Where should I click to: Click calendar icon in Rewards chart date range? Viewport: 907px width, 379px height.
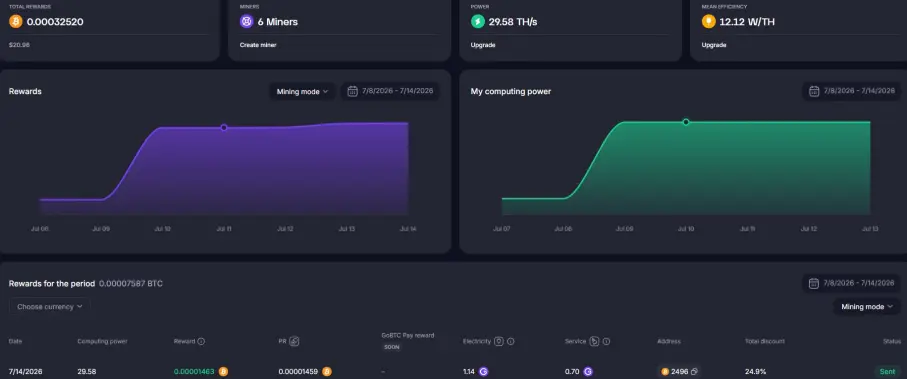[x=352, y=91]
